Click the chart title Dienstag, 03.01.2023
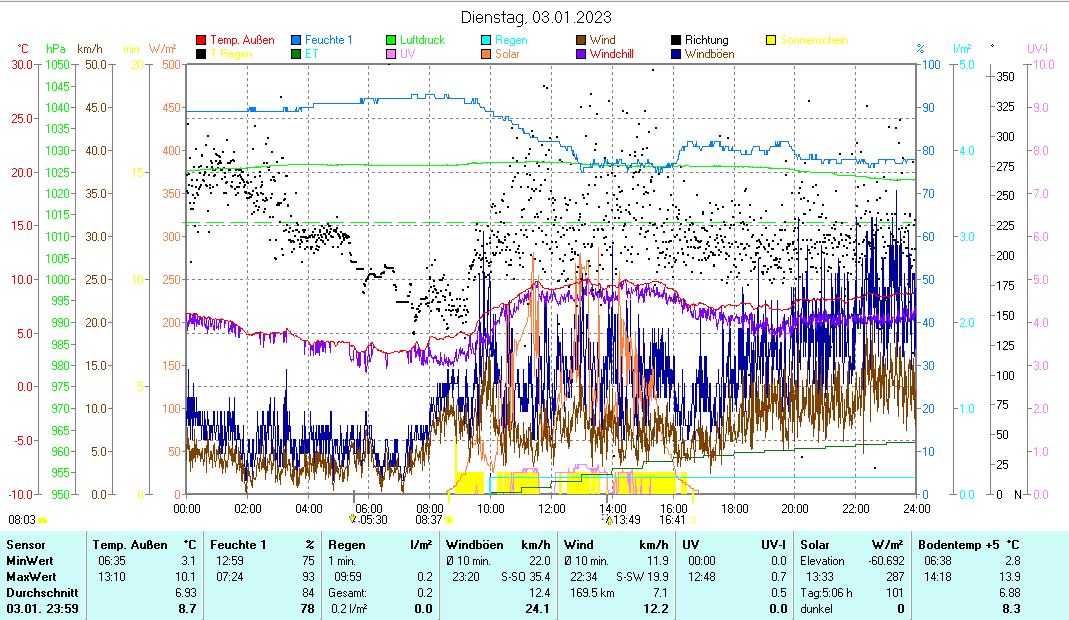This screenshot has width=1069, height=620. (x=536, y=17)
